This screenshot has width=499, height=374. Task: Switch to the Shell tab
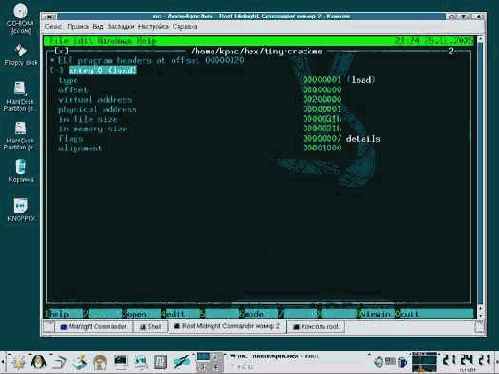tap(150, 327)
